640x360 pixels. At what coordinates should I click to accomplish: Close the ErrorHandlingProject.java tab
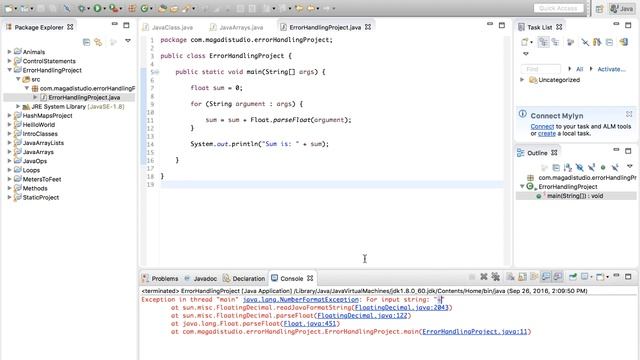[368, 27]
